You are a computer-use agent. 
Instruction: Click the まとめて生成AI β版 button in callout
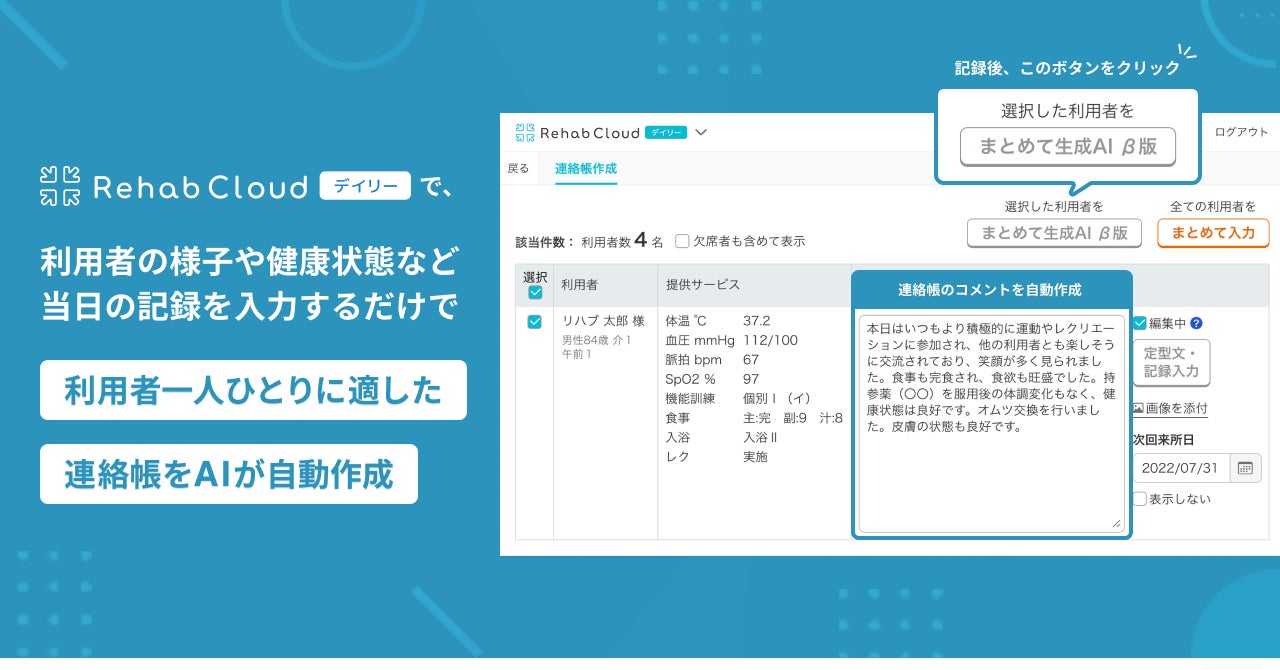(x=1067, y=146)
